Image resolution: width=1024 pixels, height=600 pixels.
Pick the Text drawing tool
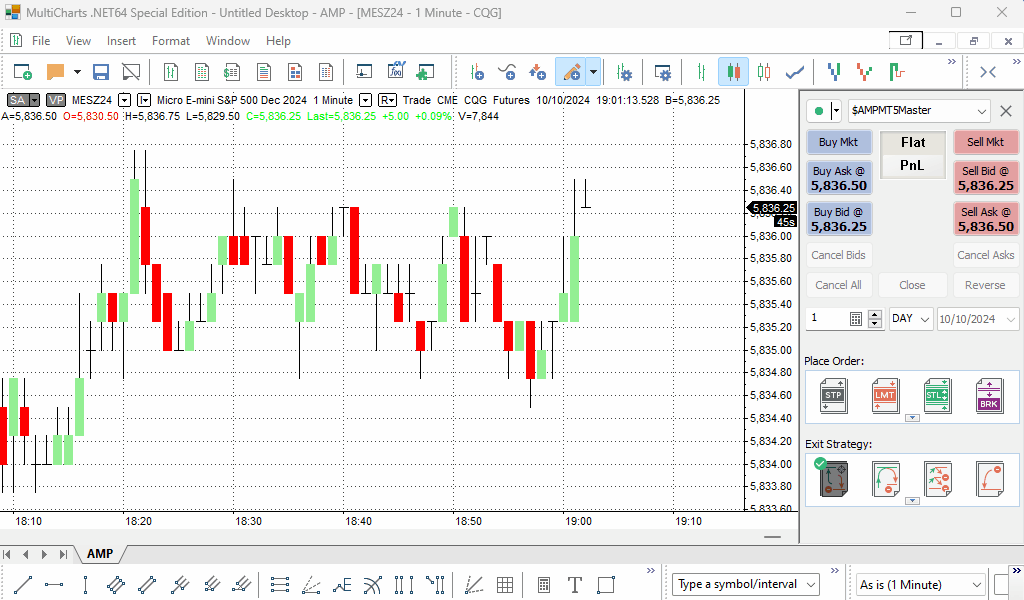pyautogui.click(x=575, y=584)
